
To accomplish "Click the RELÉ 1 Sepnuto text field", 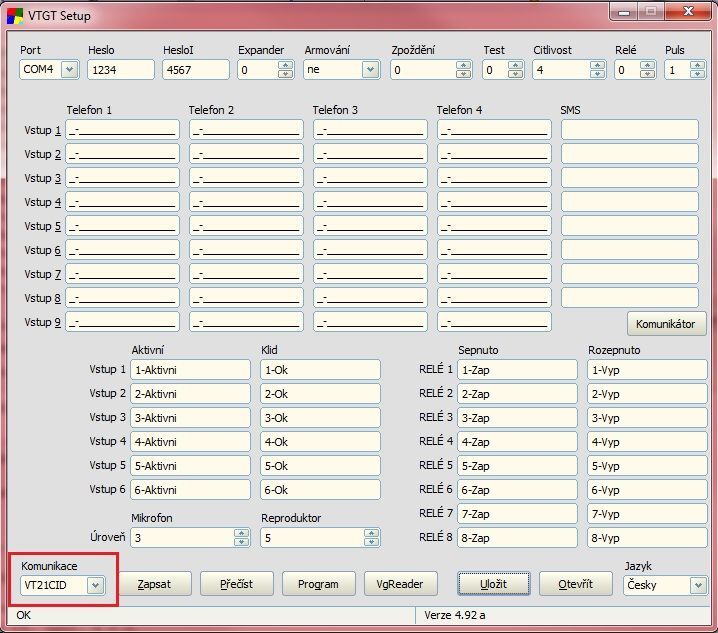I will [x=516, y=370].
